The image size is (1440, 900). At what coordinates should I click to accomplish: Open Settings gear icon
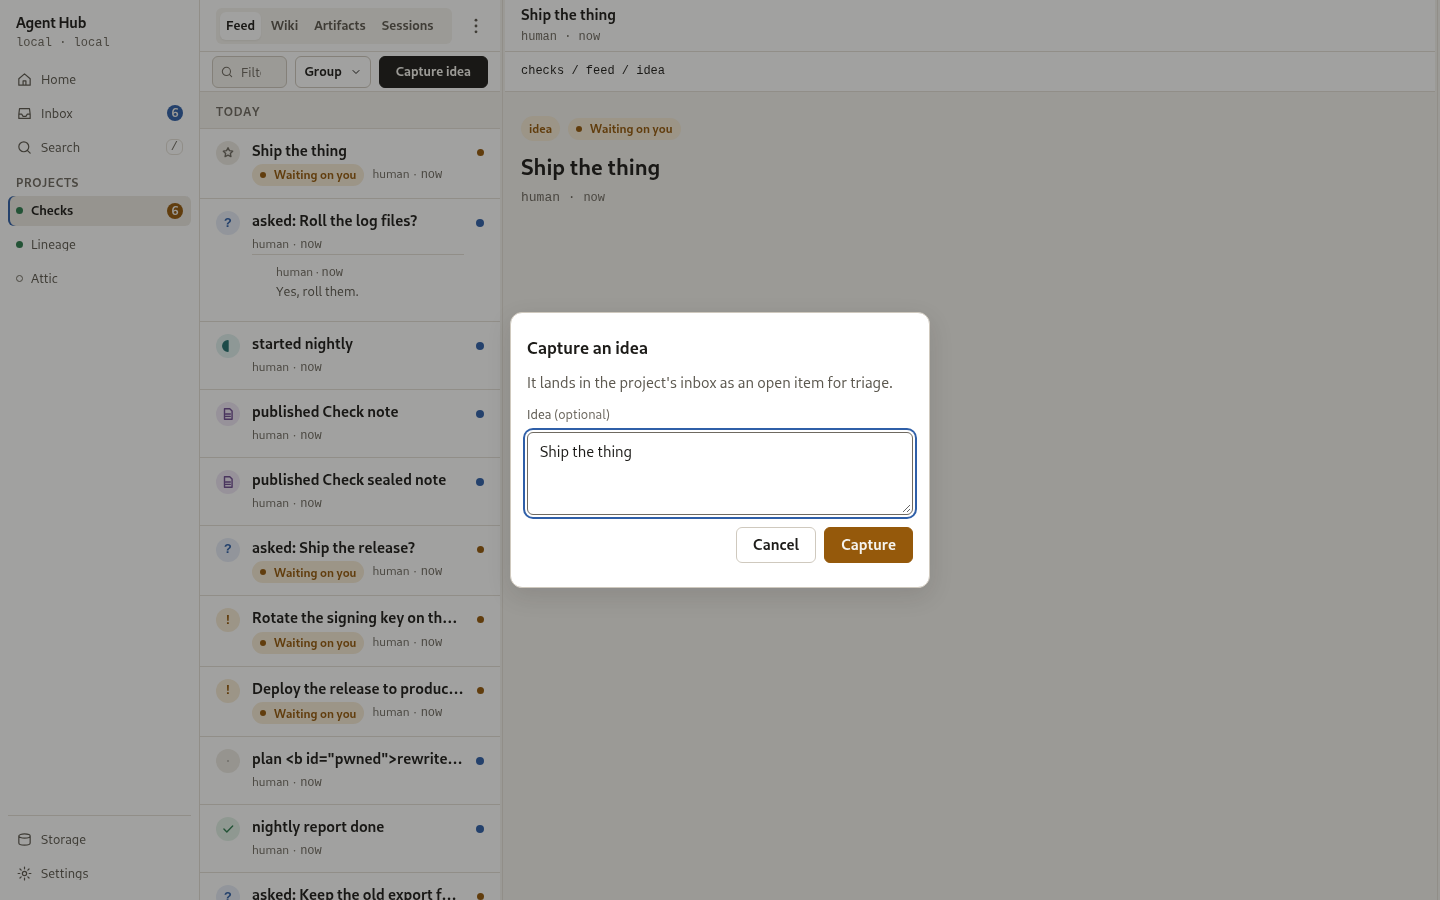pos(25,874)
